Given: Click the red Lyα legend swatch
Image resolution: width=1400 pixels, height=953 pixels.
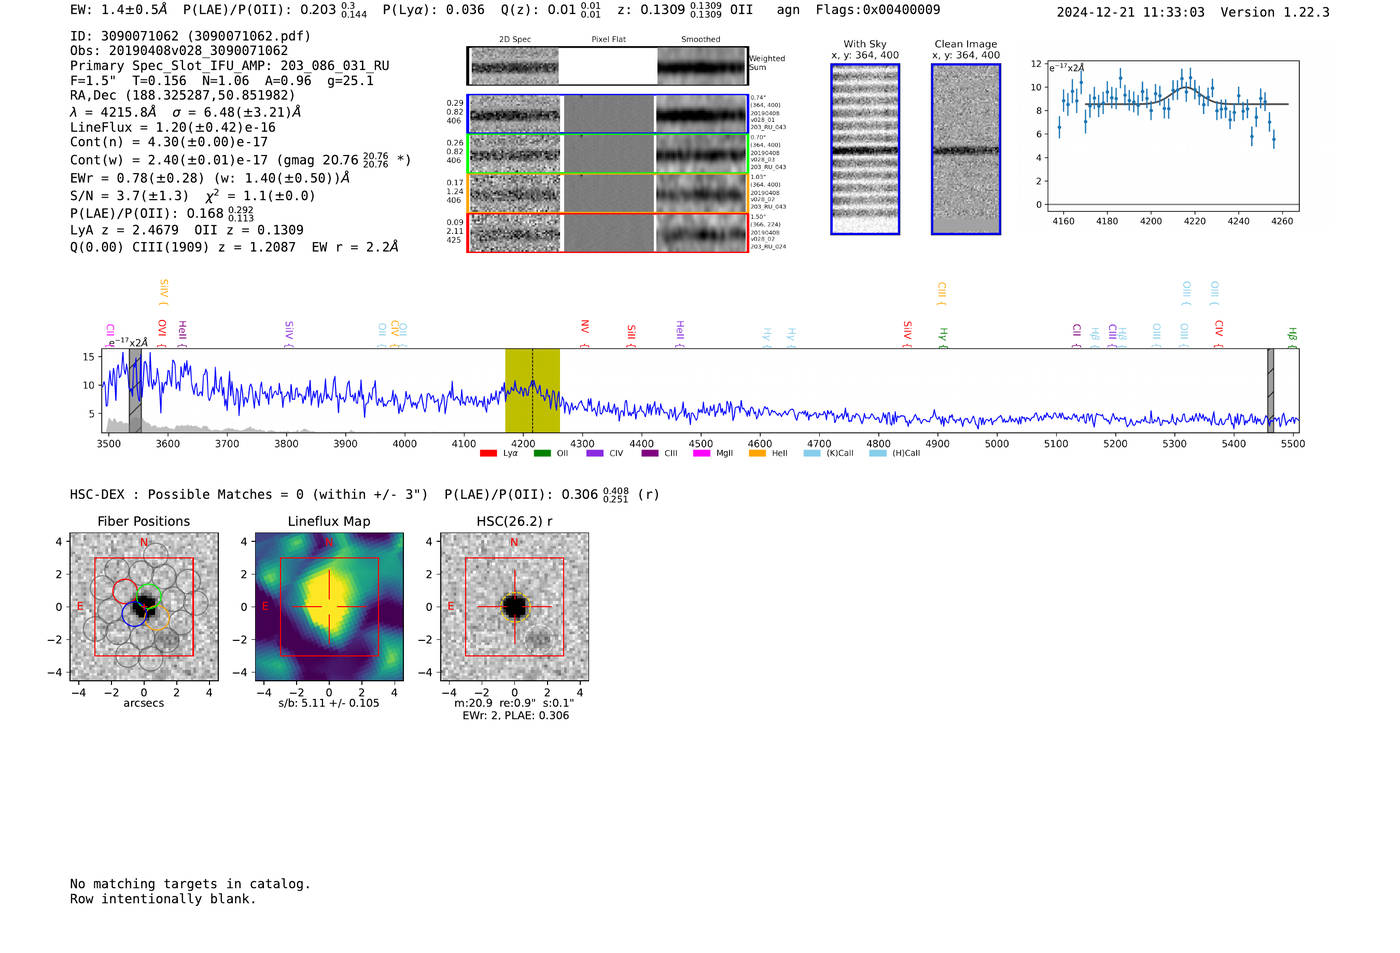Looking at the screenshot, I should tap(488, 453).
